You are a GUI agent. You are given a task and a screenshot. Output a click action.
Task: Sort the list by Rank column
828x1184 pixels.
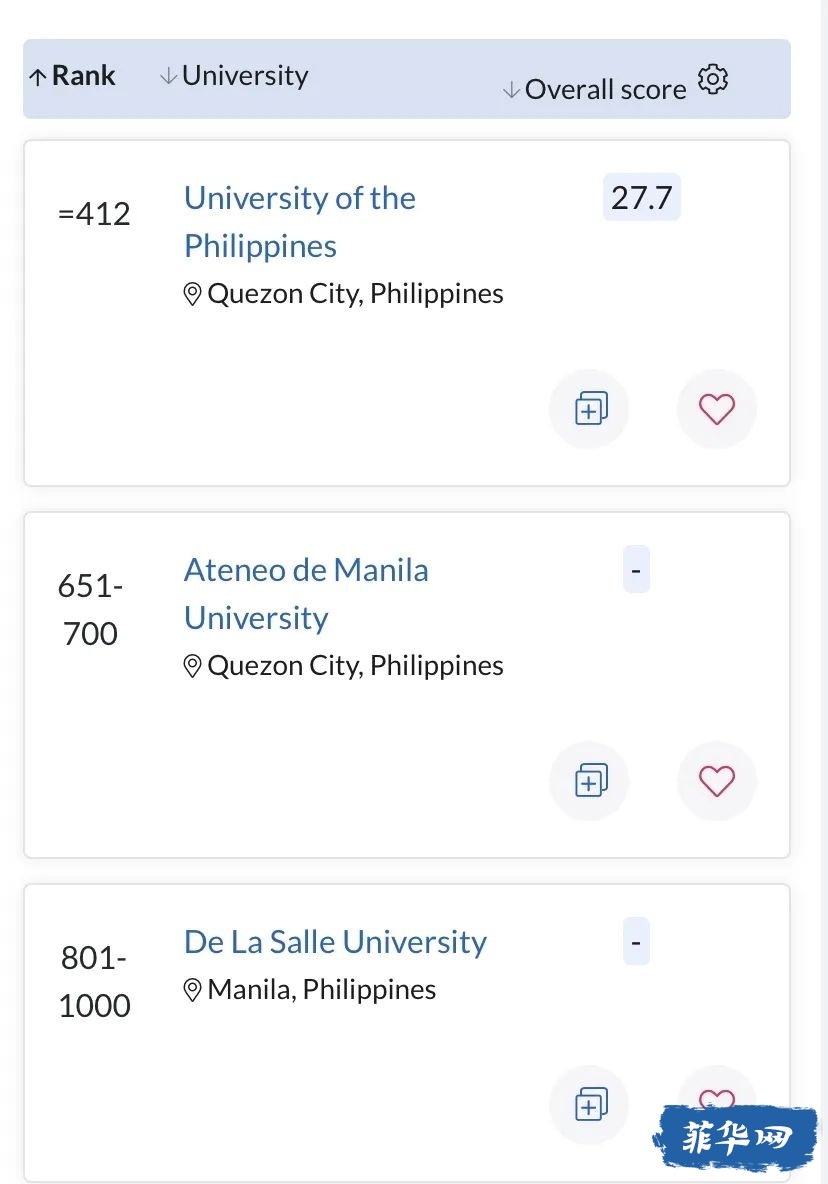[x=72, y=76]
